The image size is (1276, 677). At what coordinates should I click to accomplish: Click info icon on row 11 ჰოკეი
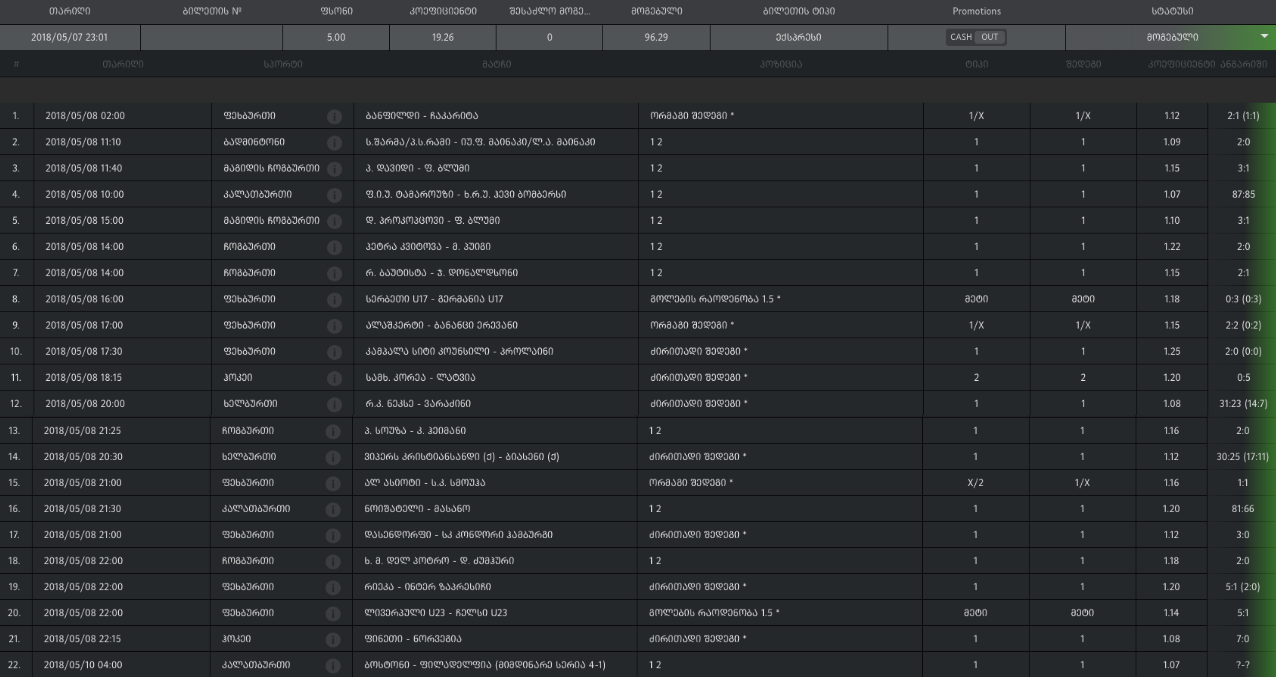pyautogui.click(x=335, y=377)
